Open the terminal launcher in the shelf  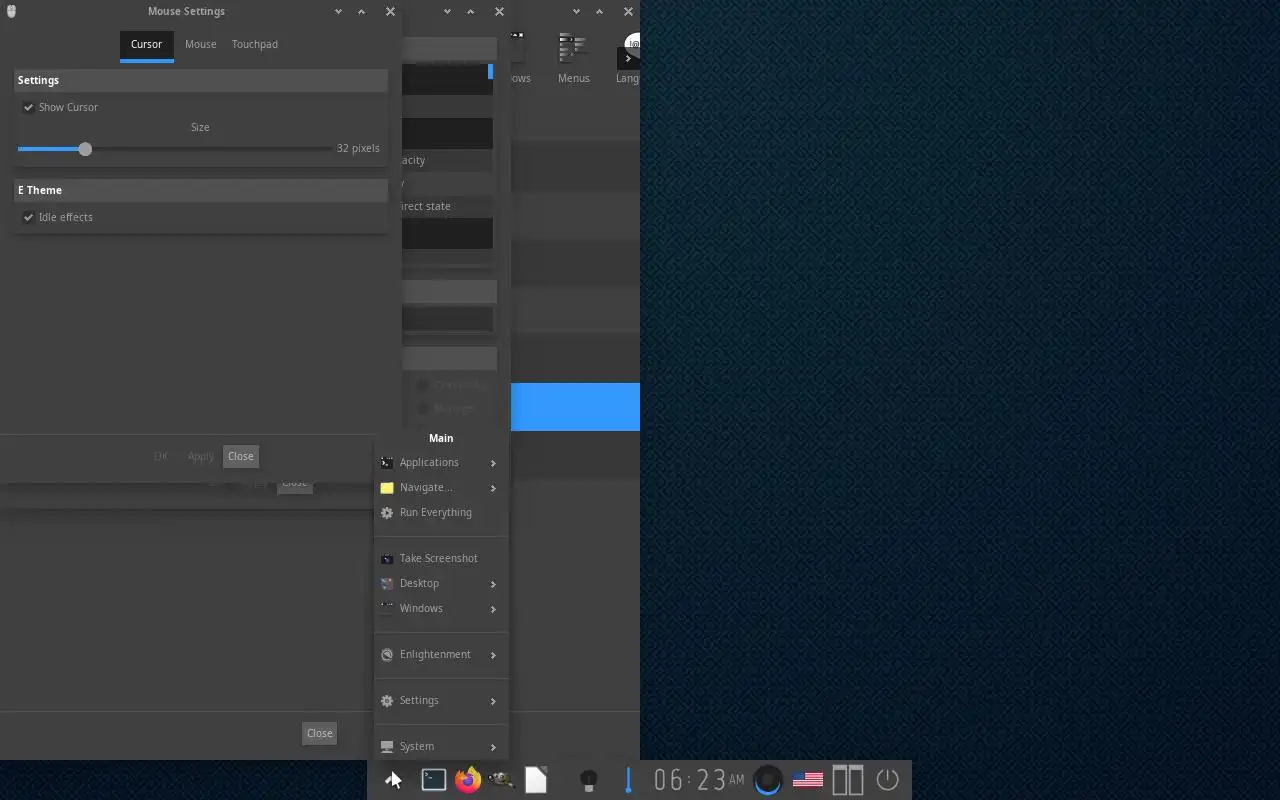(433, 780)
